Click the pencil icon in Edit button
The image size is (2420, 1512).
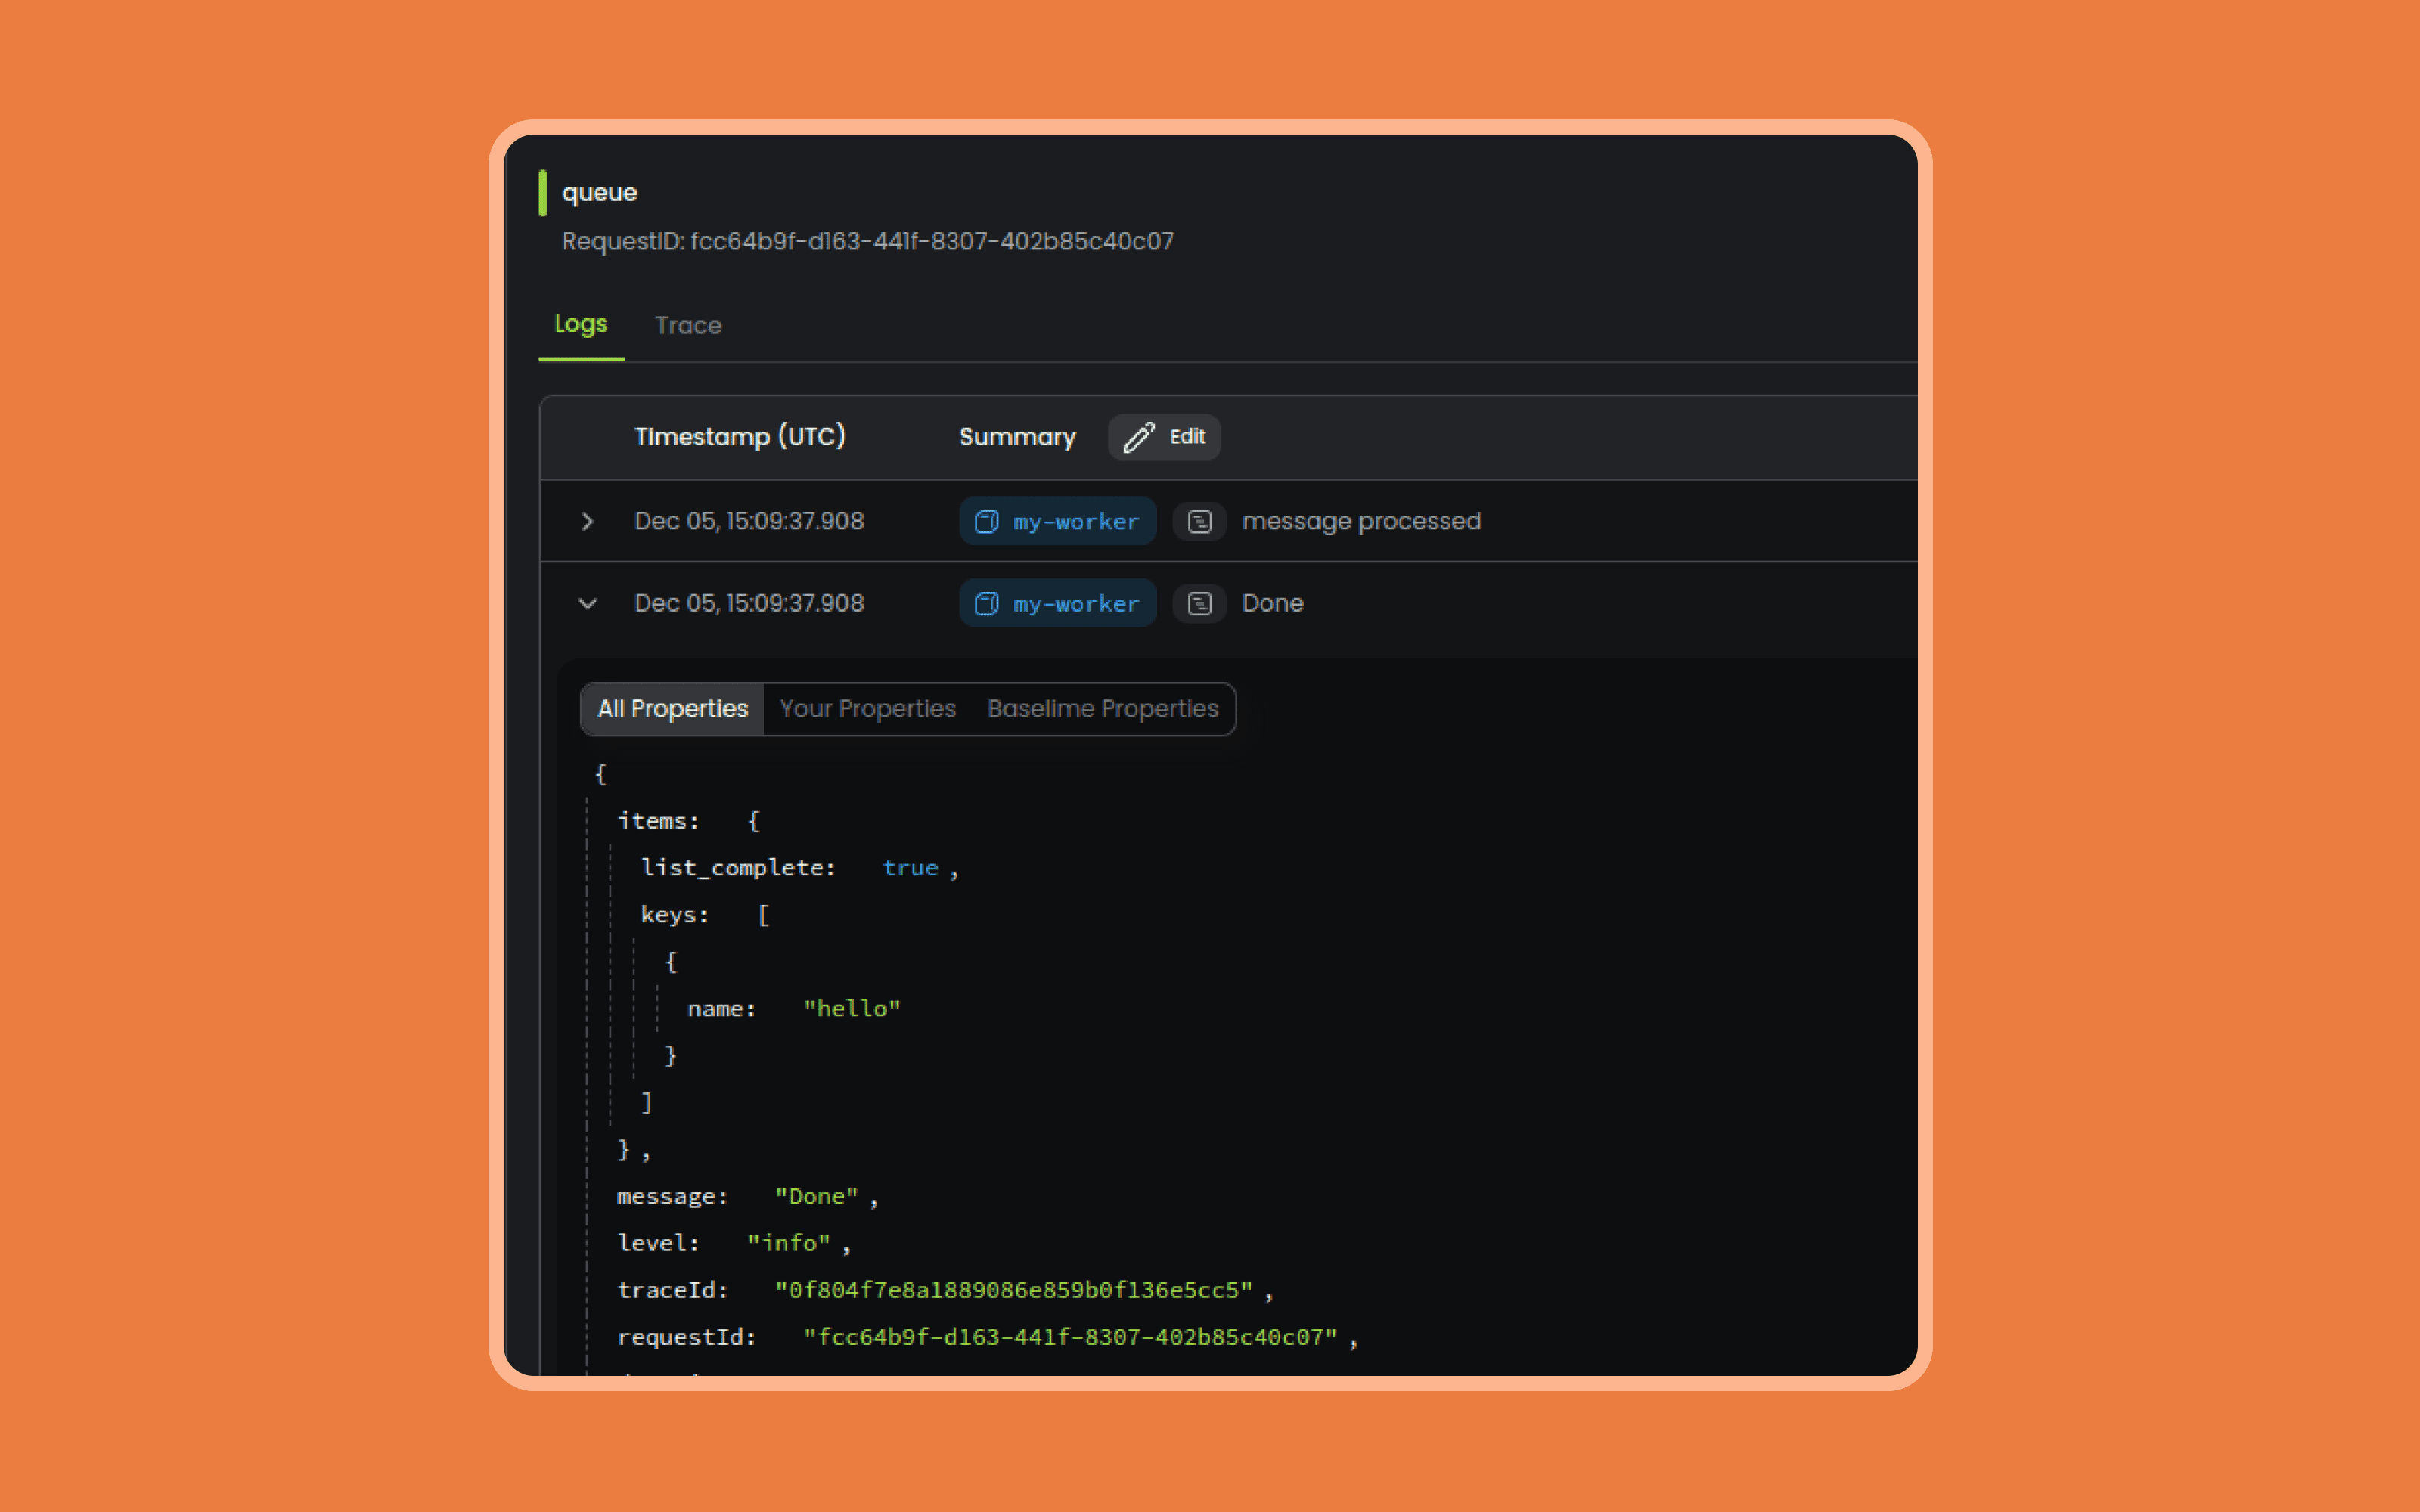(1138, 437)
